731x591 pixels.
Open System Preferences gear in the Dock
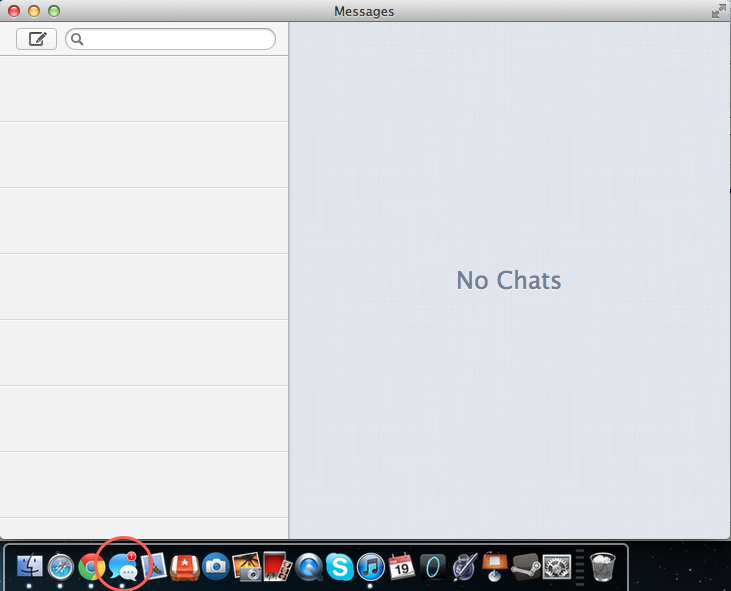point(557,567)
